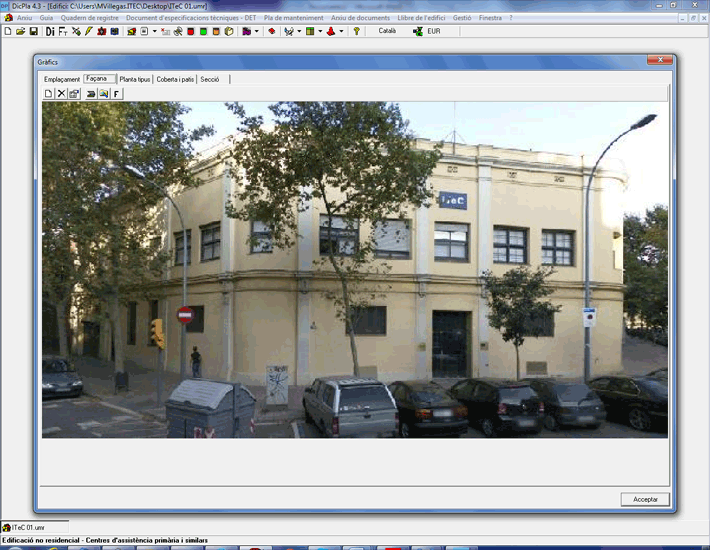Image resolution: width=710 pixels, height=550 pixels.
Task: Click the New document icon in main toolbar
Action: click(x=8, y=31)
